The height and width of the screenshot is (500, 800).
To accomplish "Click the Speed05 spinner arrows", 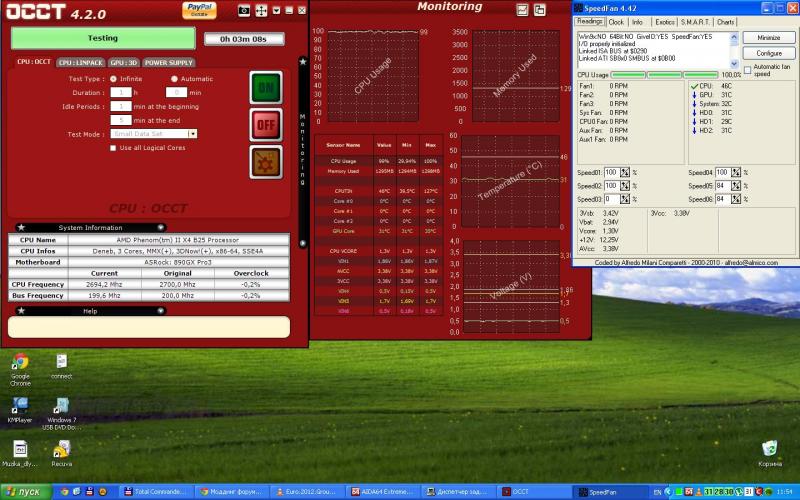I will pos(736,186).
